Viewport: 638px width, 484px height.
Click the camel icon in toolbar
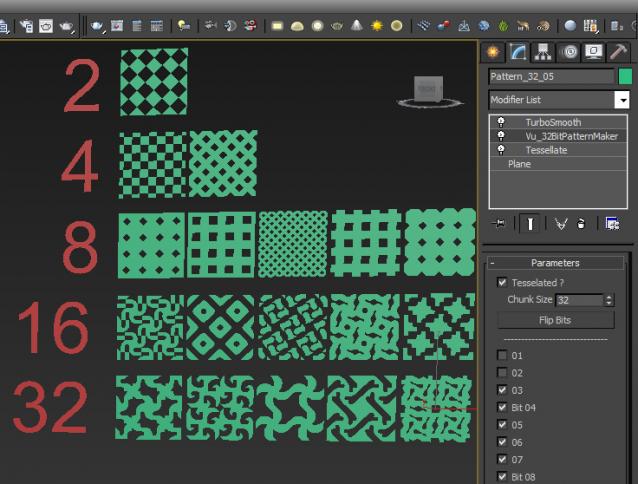click(523, 26)
